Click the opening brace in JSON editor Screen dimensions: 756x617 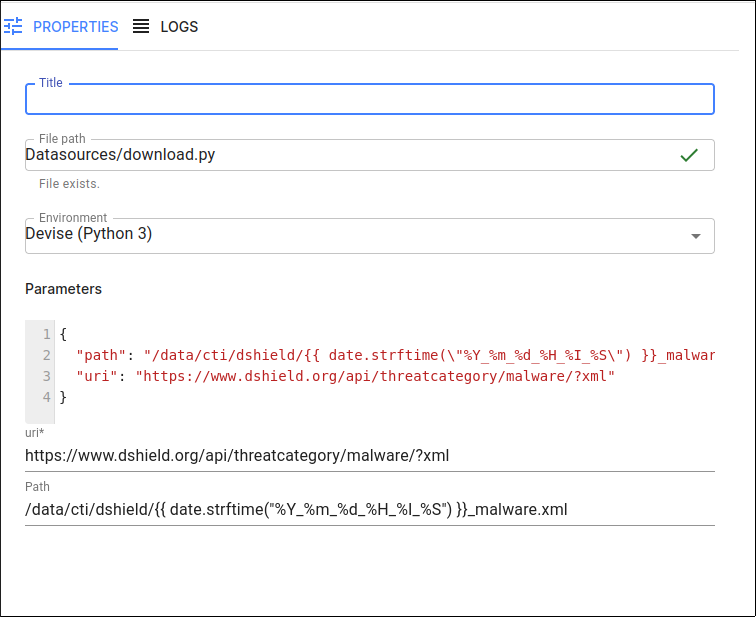point(63,334)
